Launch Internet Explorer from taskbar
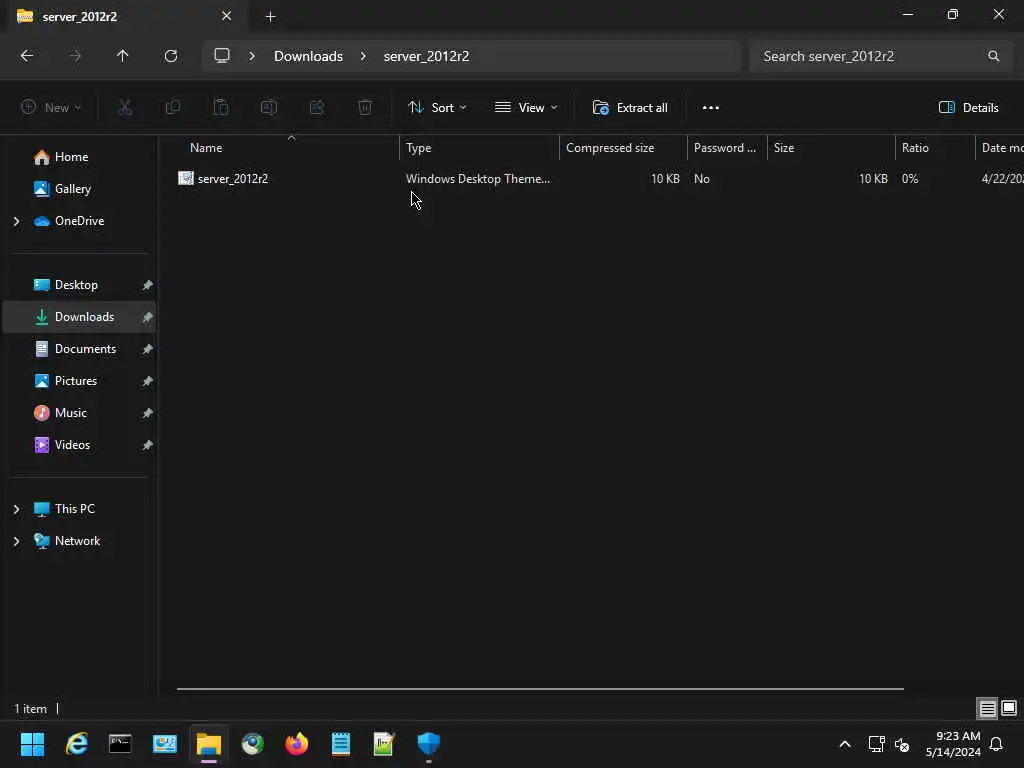 [76, 744]
